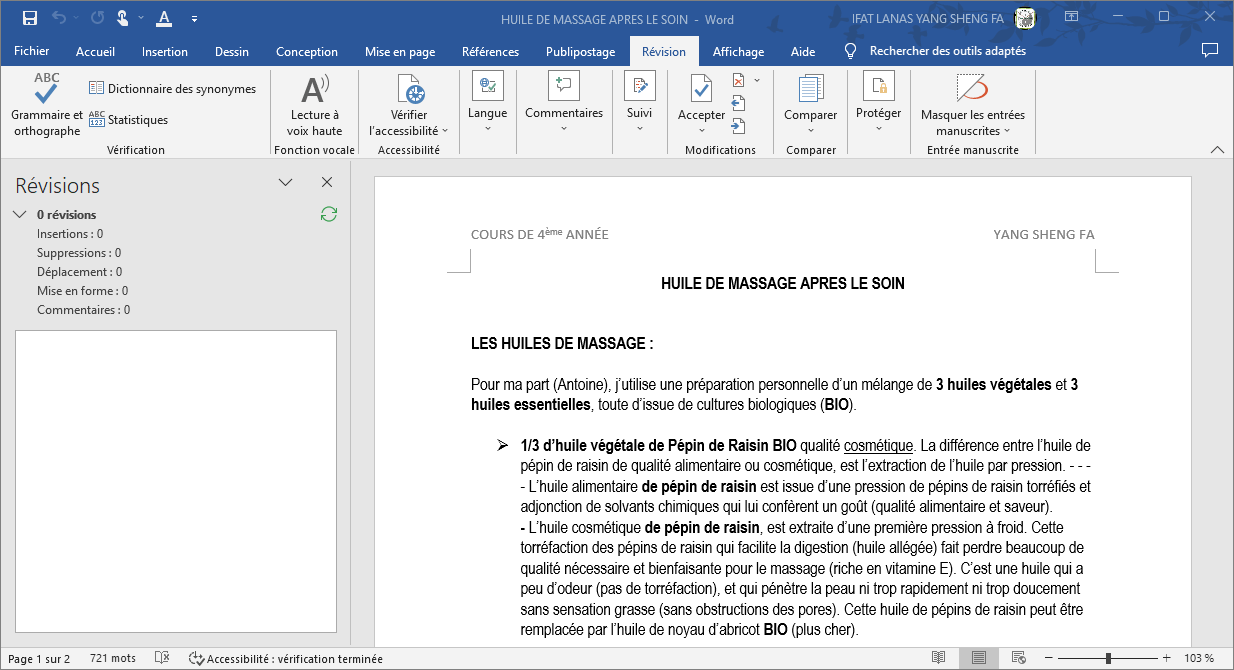This screenshot has width=1234, height=670.
Task: Open the Statistiques word count tool
Action: [x=128, y=120]
